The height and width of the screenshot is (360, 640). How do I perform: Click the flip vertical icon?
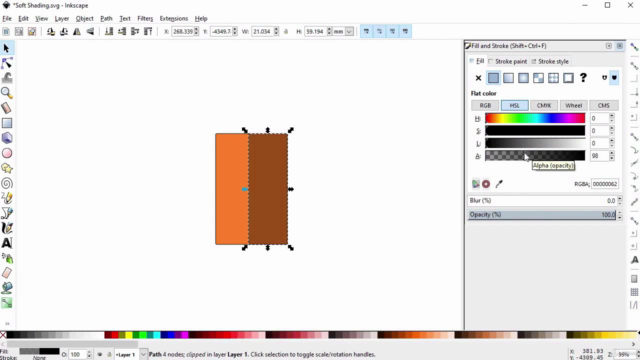coord(90,31)
